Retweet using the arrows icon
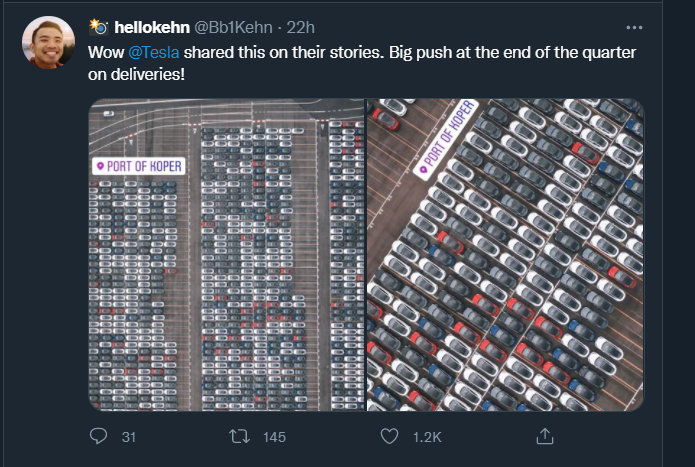This screenshot has width=695, height=467. pos(239,436)
